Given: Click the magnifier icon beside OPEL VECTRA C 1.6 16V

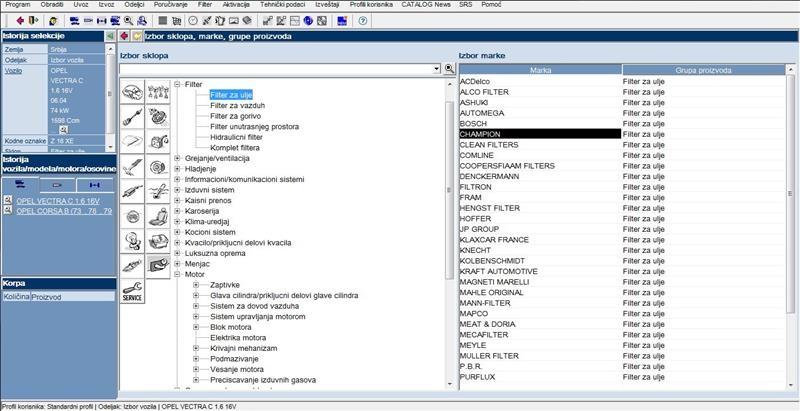Looking at the screenshot, I should click(x=8, y=200).
